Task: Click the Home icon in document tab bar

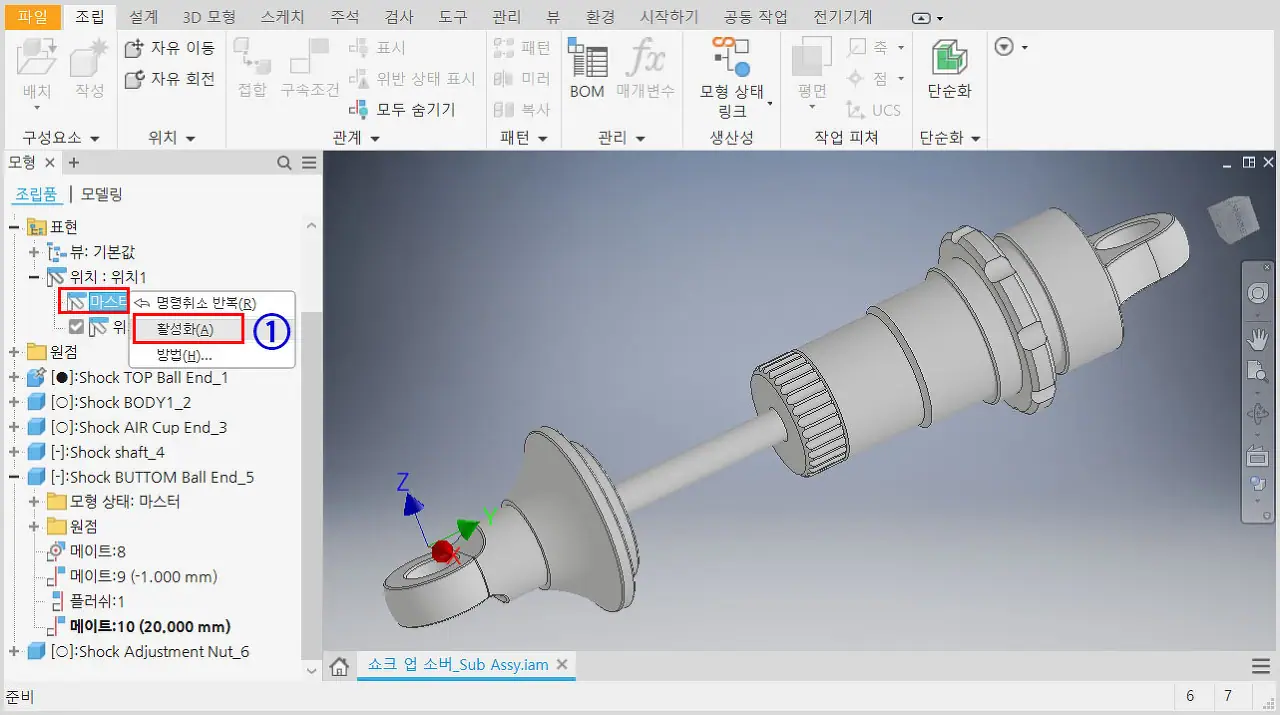Action: [x=340, y=667]
